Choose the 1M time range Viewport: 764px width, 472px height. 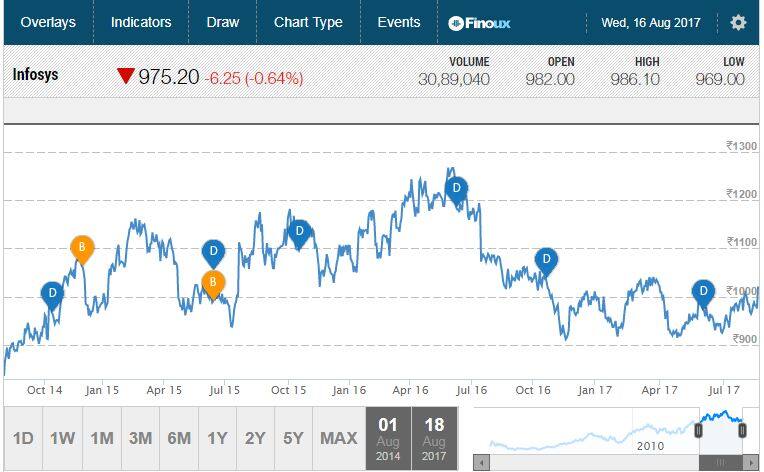[102, 438]
